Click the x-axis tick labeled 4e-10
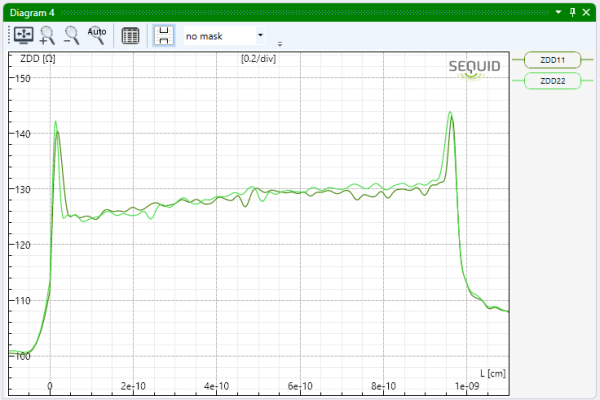Viewport: 600px width, 400px height. click(217, 386)
